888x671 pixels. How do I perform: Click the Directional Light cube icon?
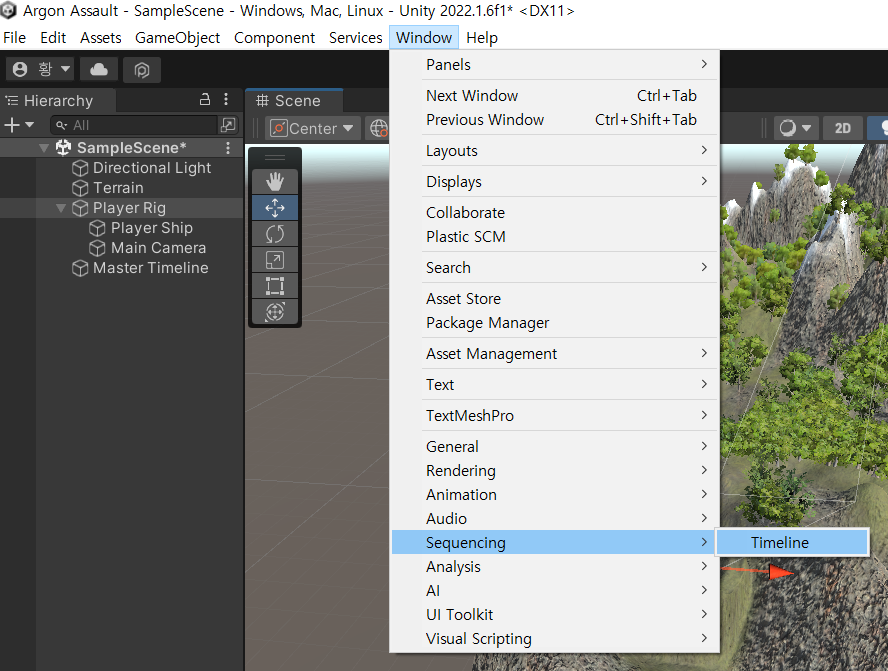pyautogui.click(x=80, y=168)
